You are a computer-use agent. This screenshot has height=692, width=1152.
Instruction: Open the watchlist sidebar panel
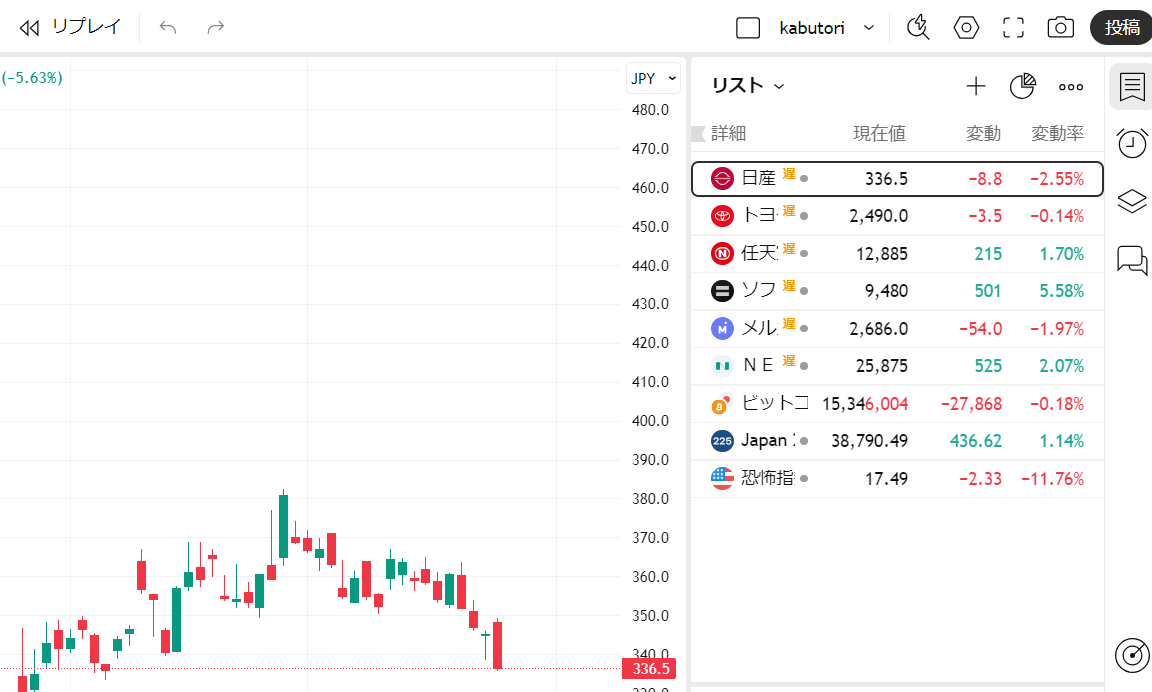(1131, 87)
